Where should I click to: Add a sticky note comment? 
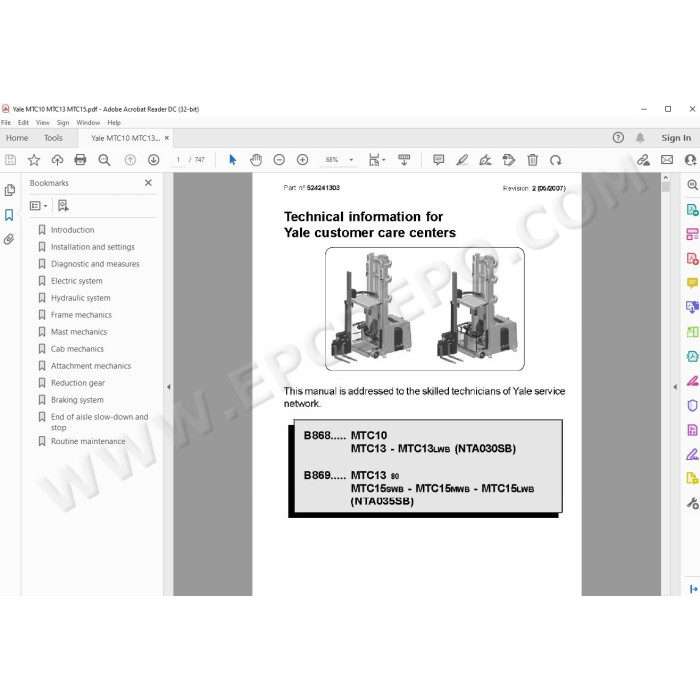(438, 160)
